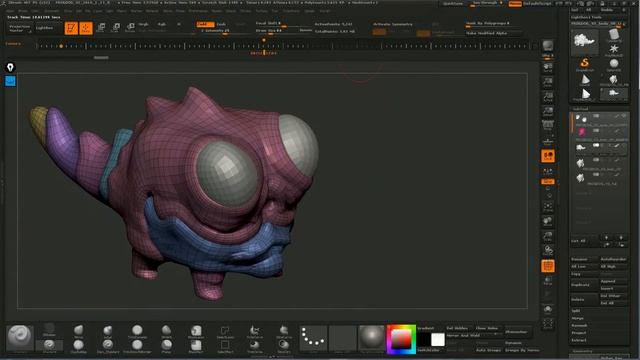The height and width of the screenshot is (360, 640).
Task: Click Mask By Polygroups slider
Action: click(493, 24)
